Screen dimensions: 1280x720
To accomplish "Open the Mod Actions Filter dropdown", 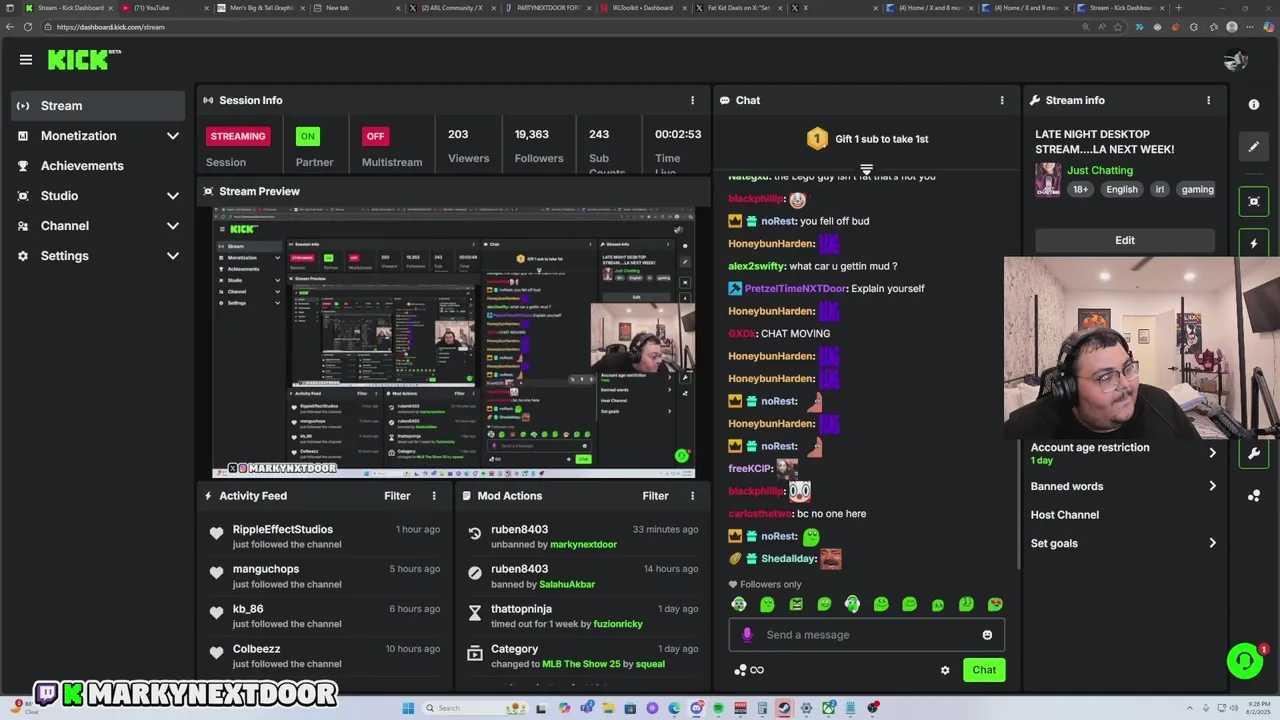I will [655, 496].
